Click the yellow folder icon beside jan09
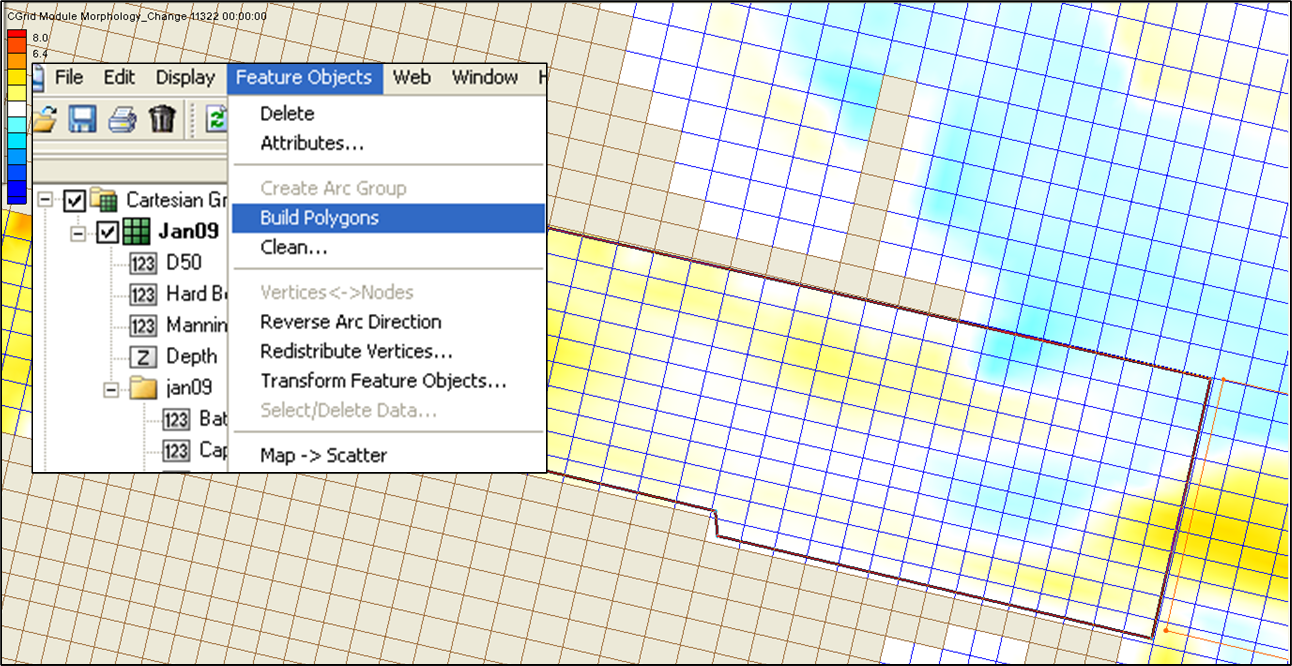Viewport: 1292px width, 666px height. pos(145,388)
